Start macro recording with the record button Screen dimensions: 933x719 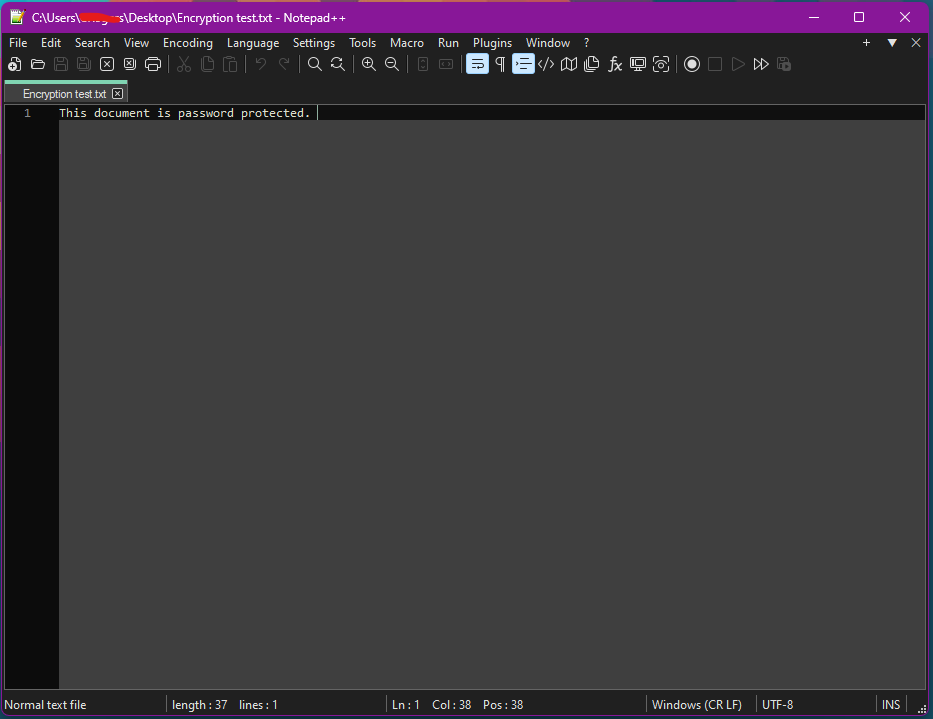click(x=692, y=64)
